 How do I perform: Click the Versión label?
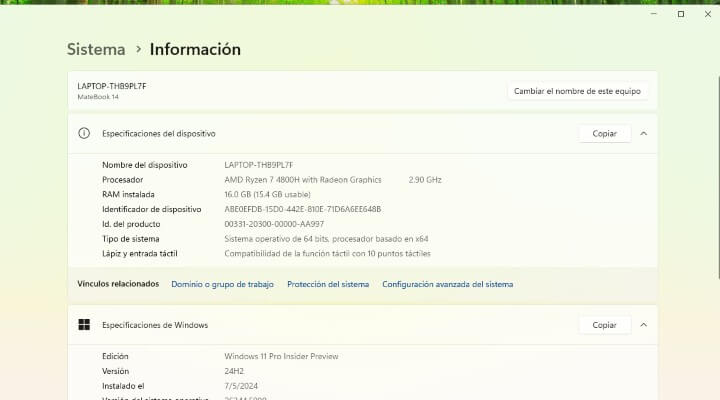point(115,371)
